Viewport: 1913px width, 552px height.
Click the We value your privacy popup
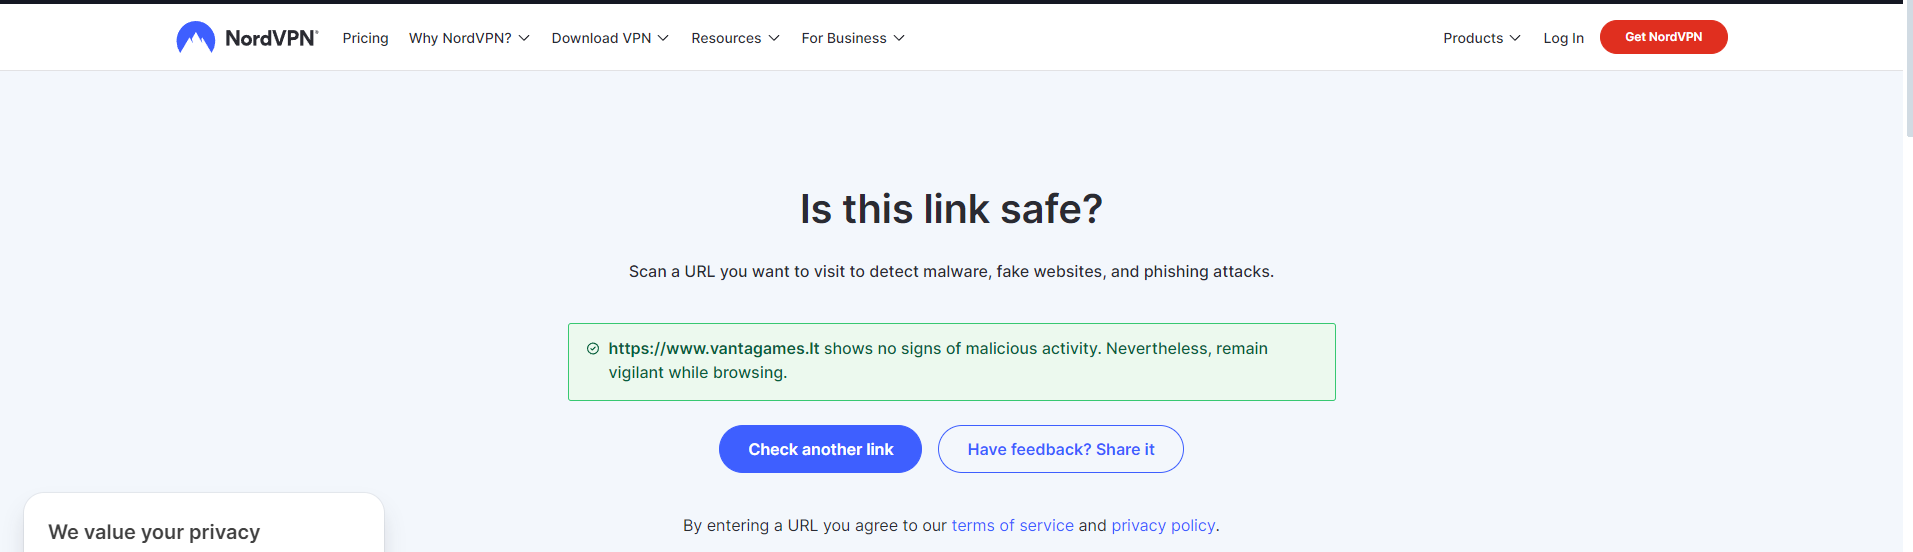point(204,523)
